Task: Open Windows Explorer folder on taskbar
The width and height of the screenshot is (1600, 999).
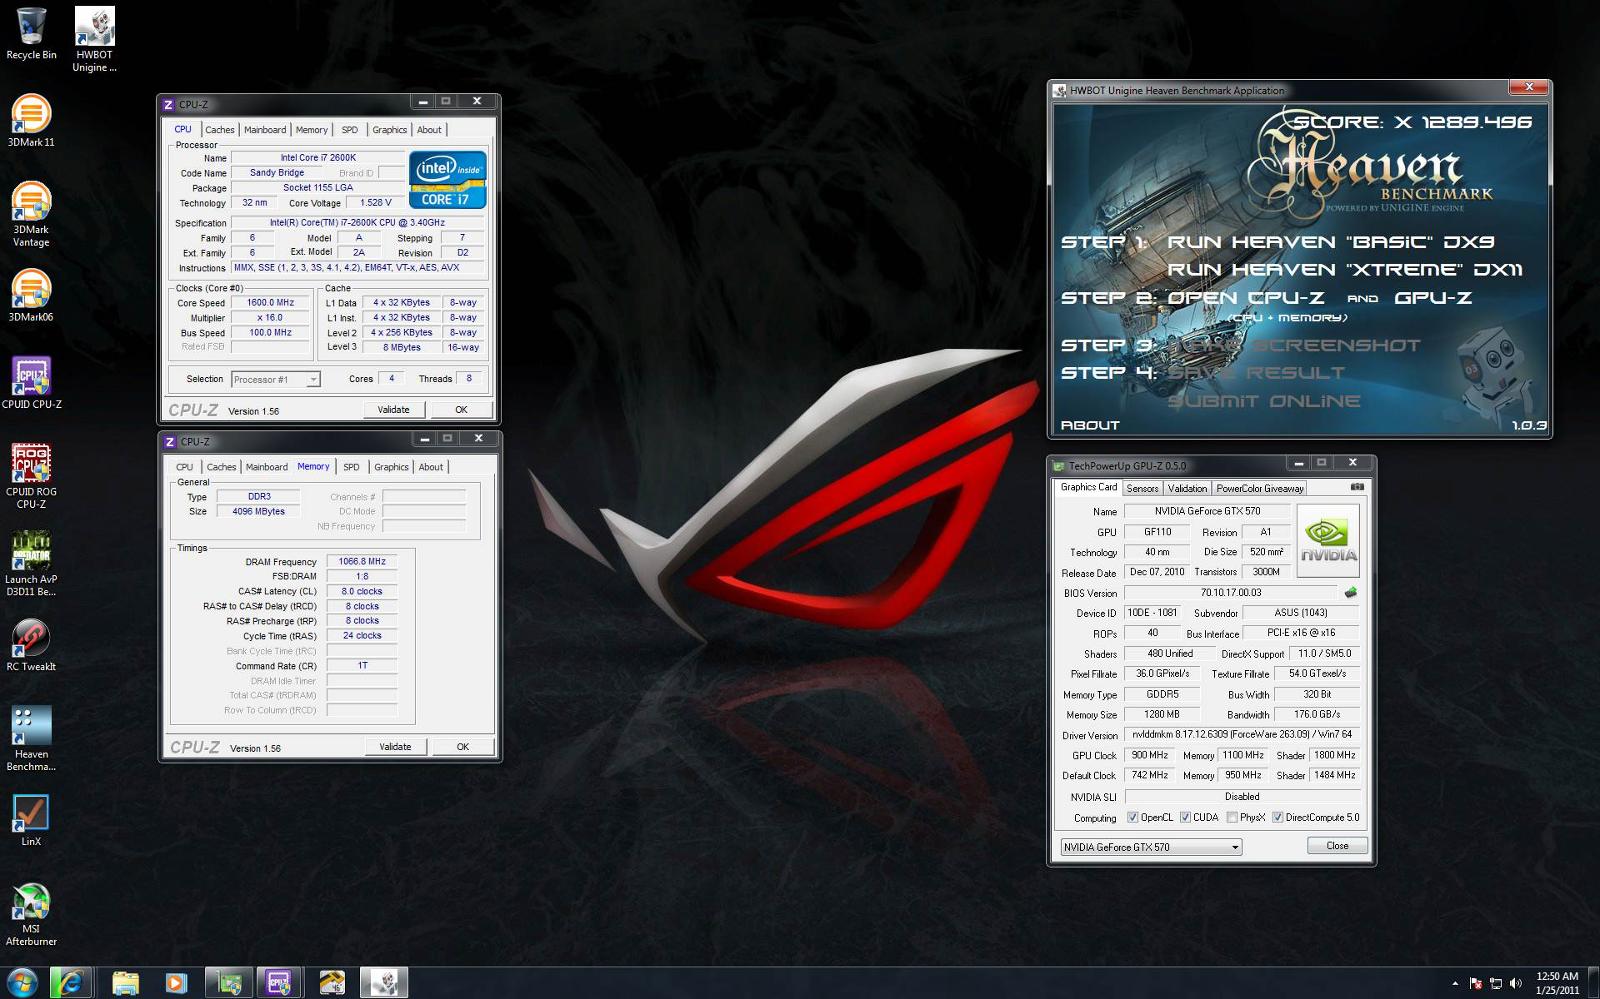Action: click(x=125, y=982)
